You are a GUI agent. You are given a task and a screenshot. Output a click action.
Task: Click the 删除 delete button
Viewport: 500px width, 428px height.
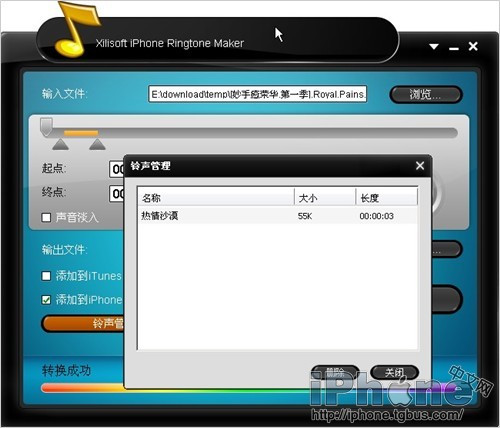tap(335, 373)
